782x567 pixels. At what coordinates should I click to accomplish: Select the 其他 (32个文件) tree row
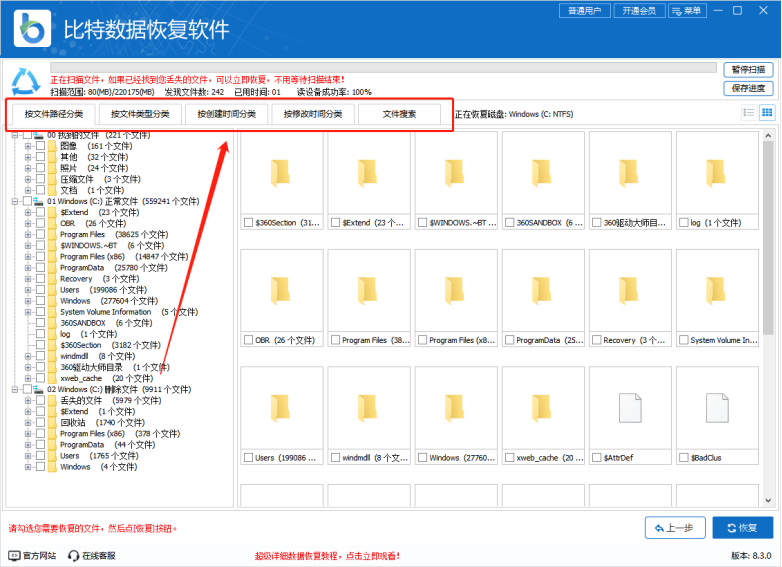94,157
